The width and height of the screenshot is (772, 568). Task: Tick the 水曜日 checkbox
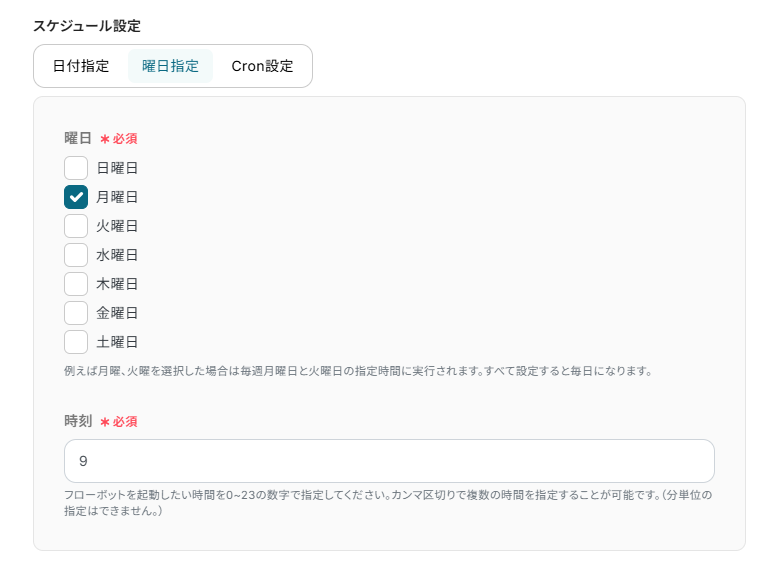[76, 255]
